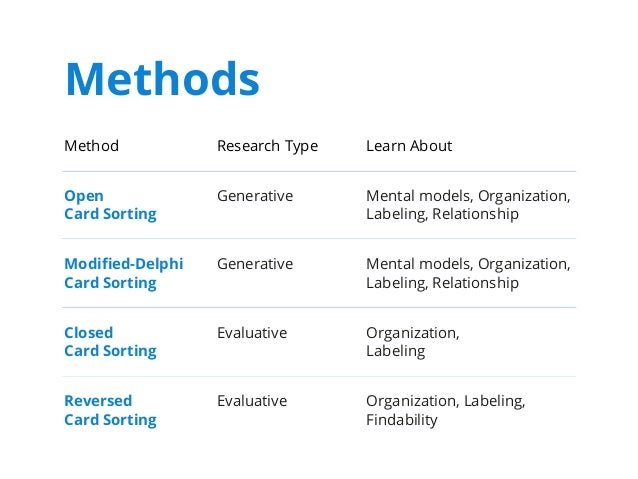Screen dimensions: 638x479
Task: Click the word Modified-Delphi in the second row
Action: pyautogui.click(x=124, y=264)
